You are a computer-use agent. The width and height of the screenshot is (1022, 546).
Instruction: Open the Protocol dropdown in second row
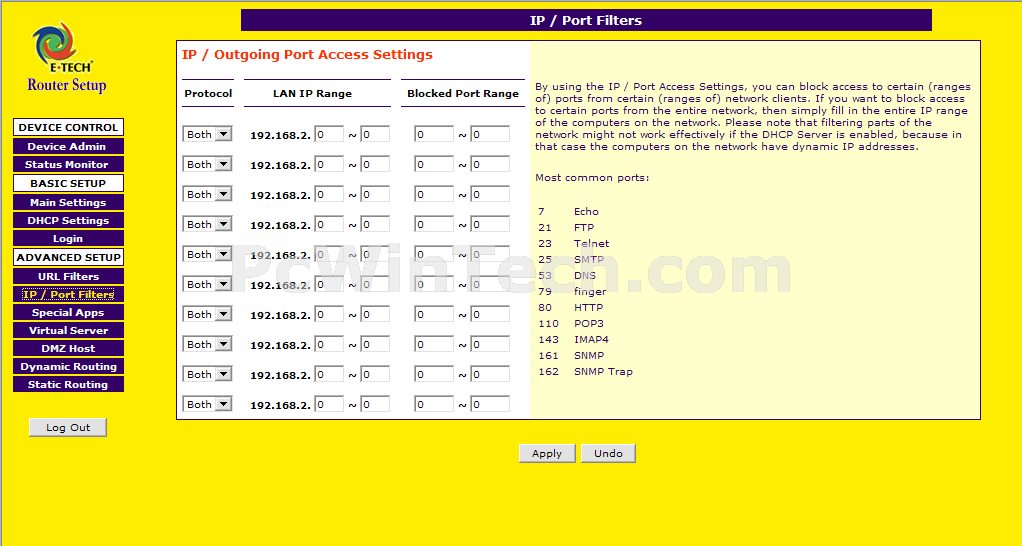(207, 164)
